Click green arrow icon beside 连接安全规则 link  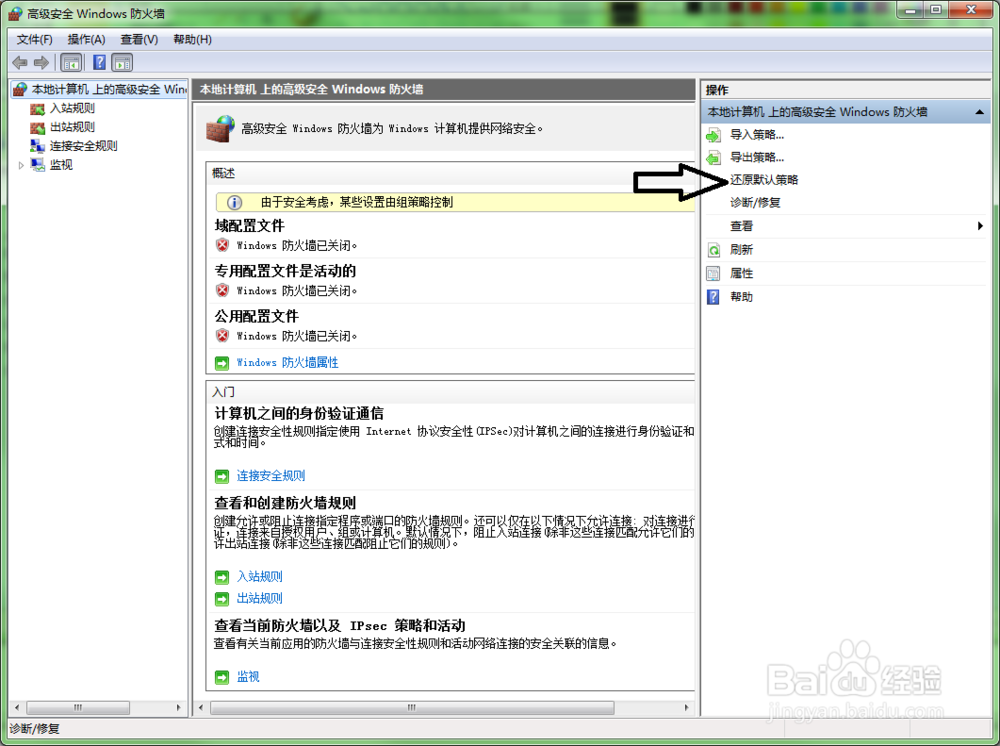[222, 476]
